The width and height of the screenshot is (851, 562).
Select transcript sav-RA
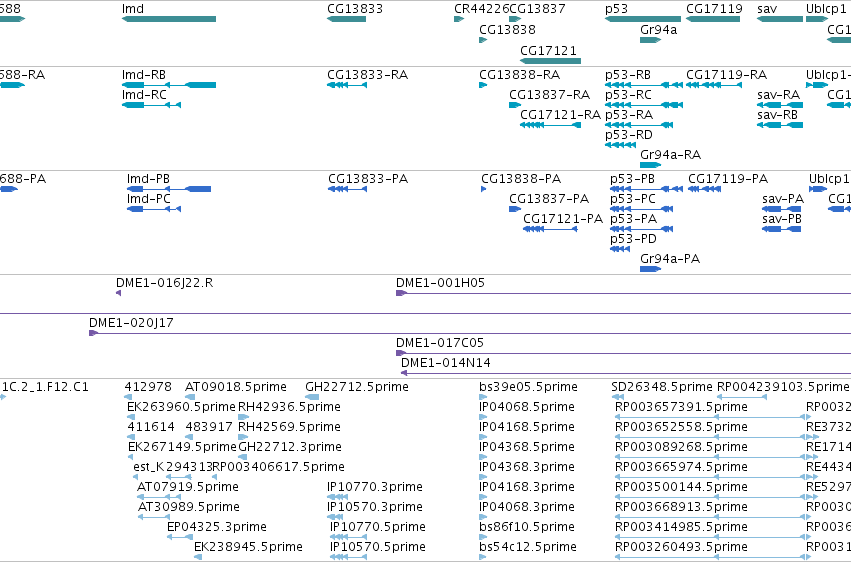pyautogui.click(x=780, y=105)
